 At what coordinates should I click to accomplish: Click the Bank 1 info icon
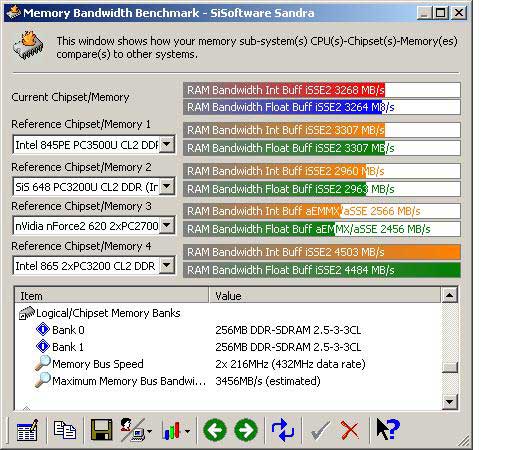click(x=43, y=346)
